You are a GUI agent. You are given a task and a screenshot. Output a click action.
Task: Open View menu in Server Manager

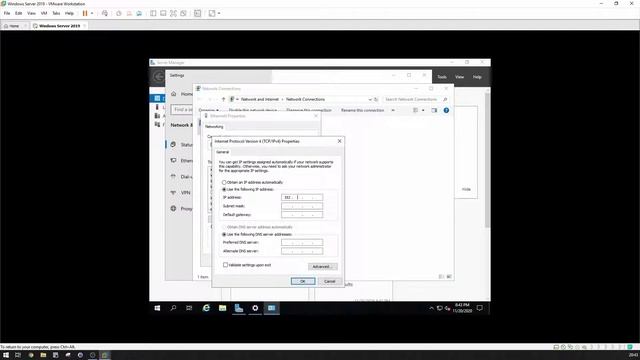[x=460, y=77]
